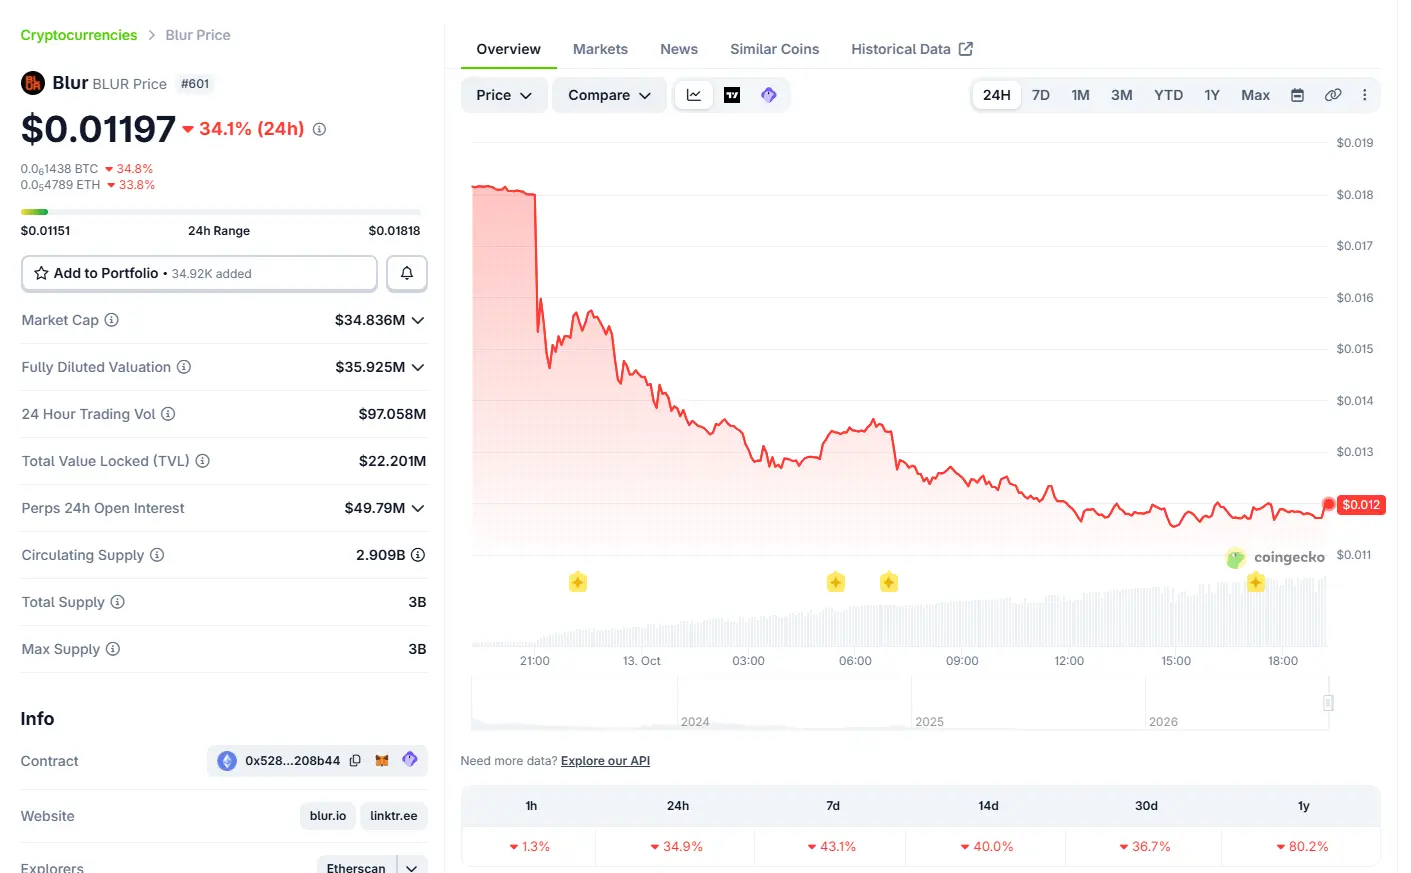
Task: Open the purple diamond chart mode icon
Action: pyautogui.click(x=768, y=95)
